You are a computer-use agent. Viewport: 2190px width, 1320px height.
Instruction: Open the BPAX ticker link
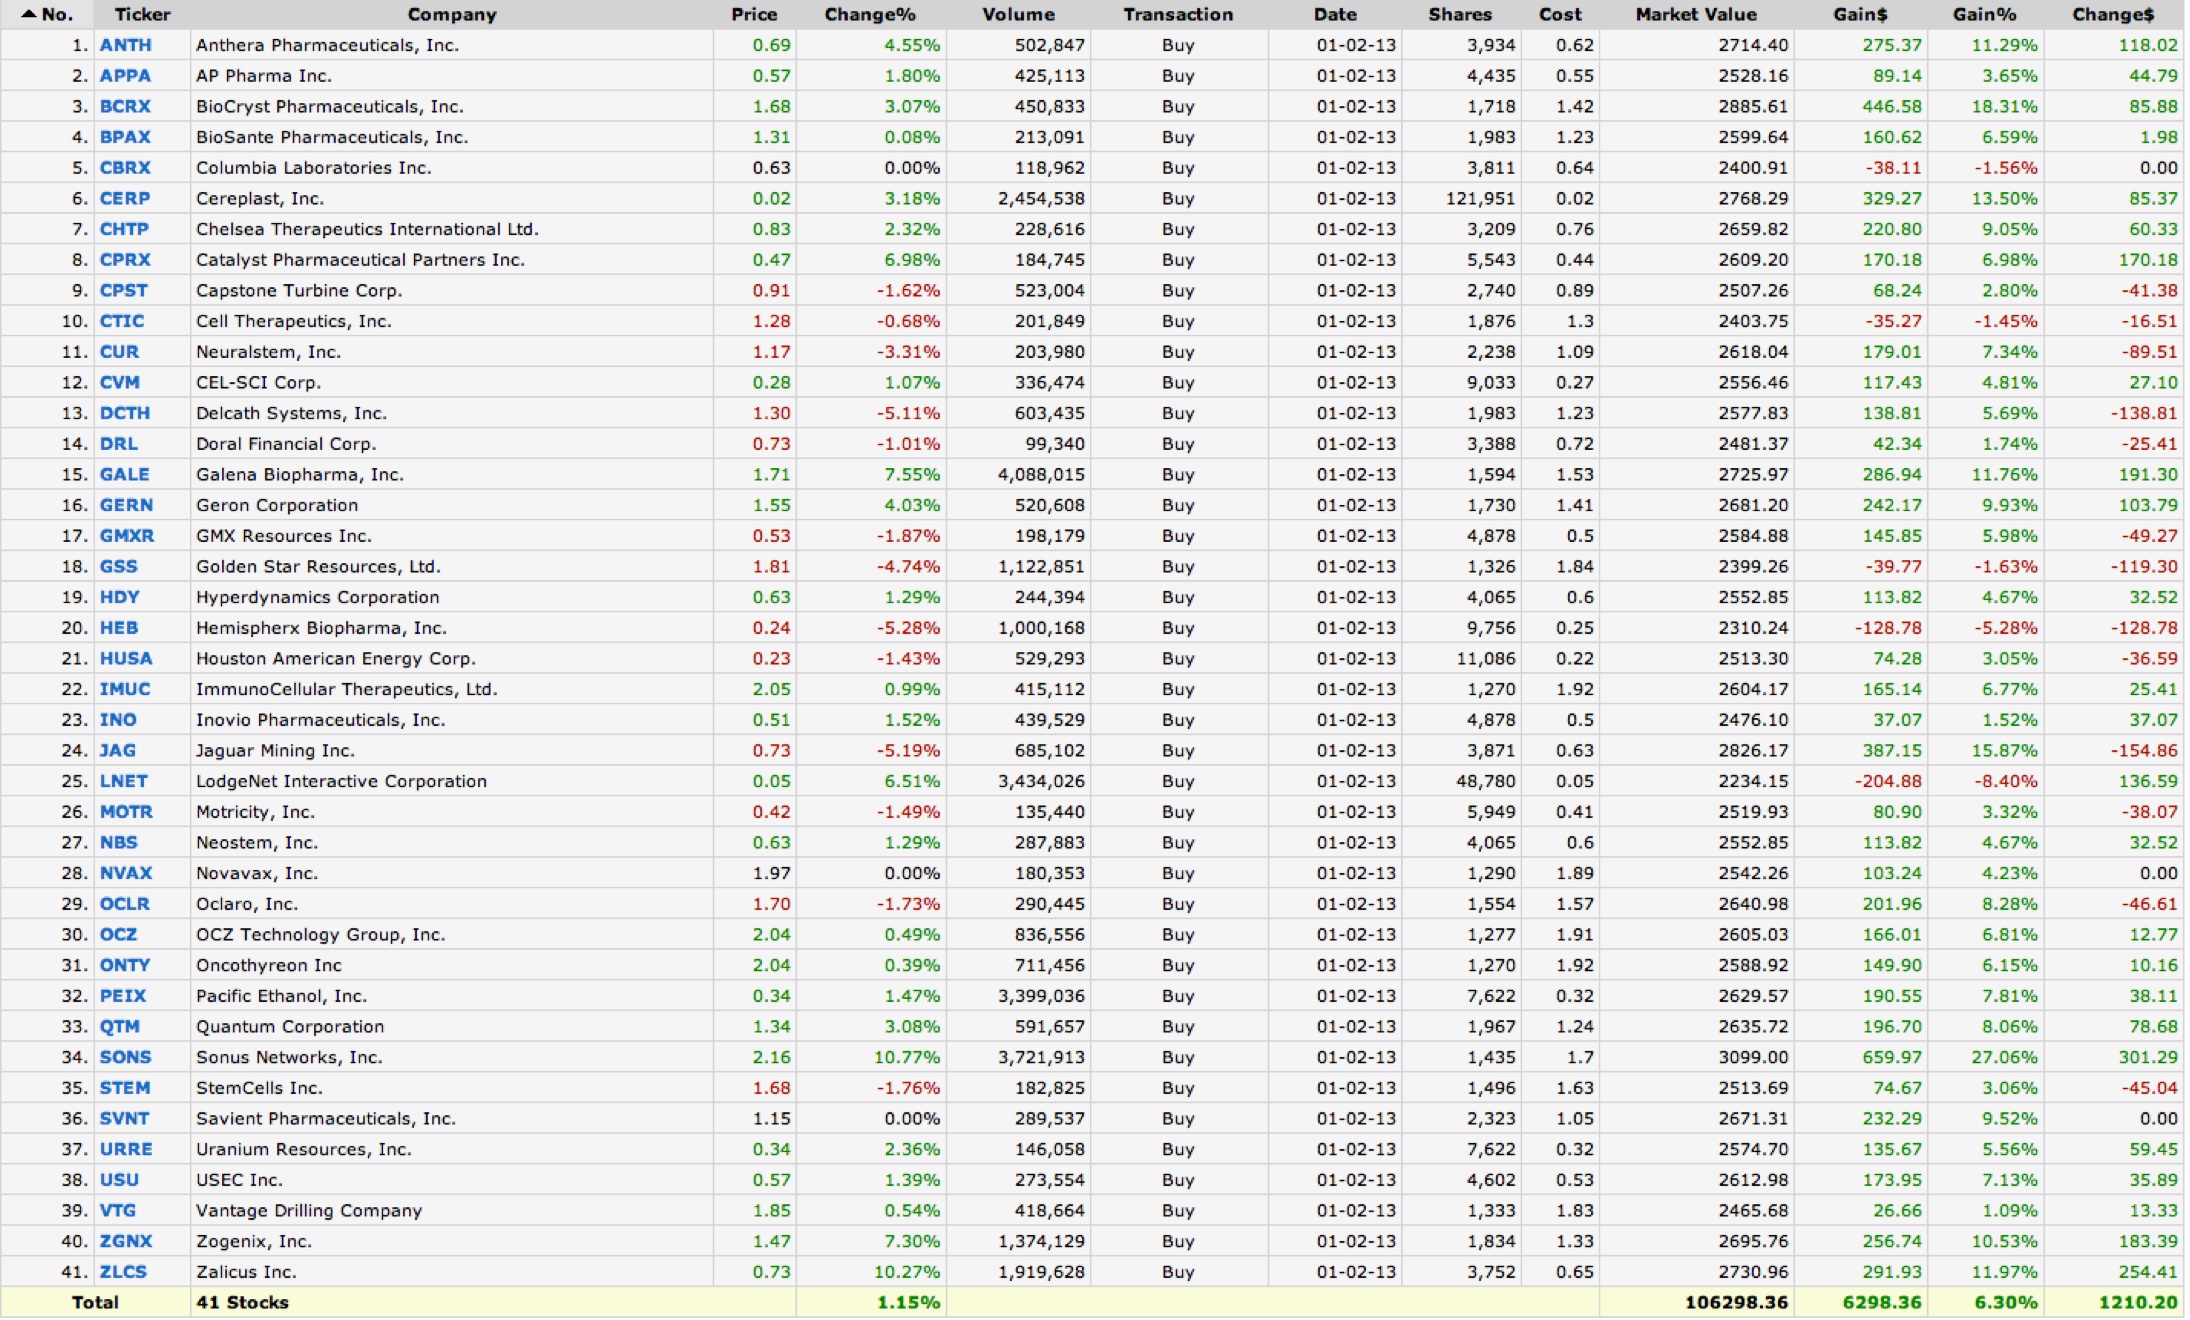pos(125,137)
